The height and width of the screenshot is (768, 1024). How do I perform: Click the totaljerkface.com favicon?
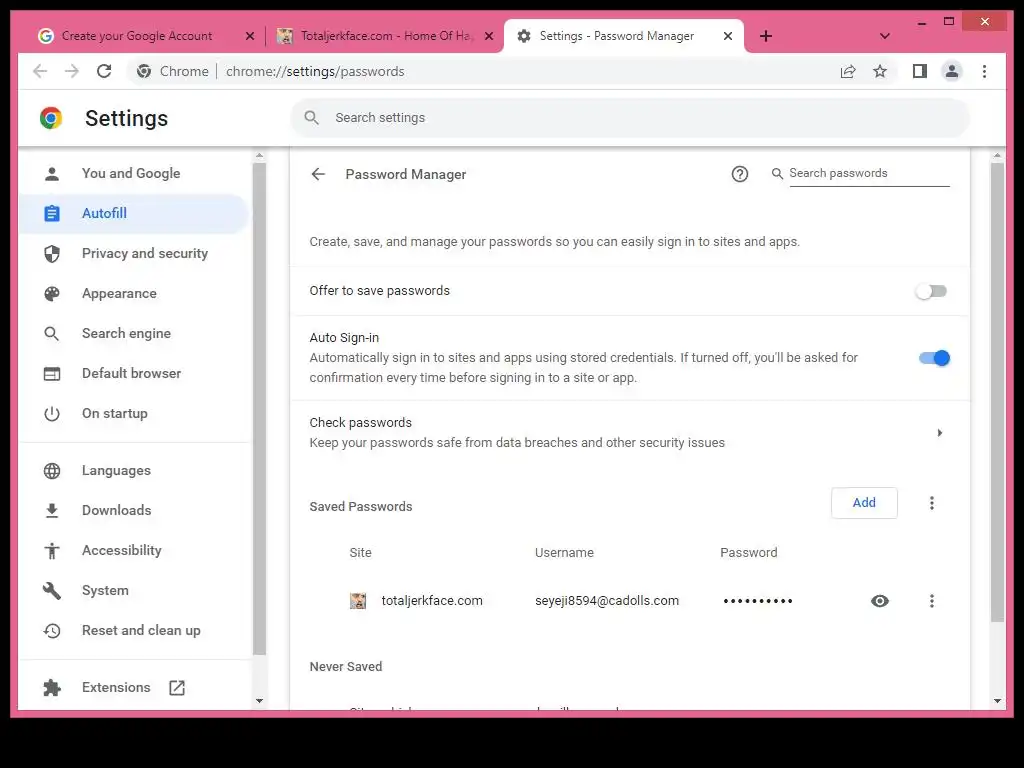click(358, 601)
